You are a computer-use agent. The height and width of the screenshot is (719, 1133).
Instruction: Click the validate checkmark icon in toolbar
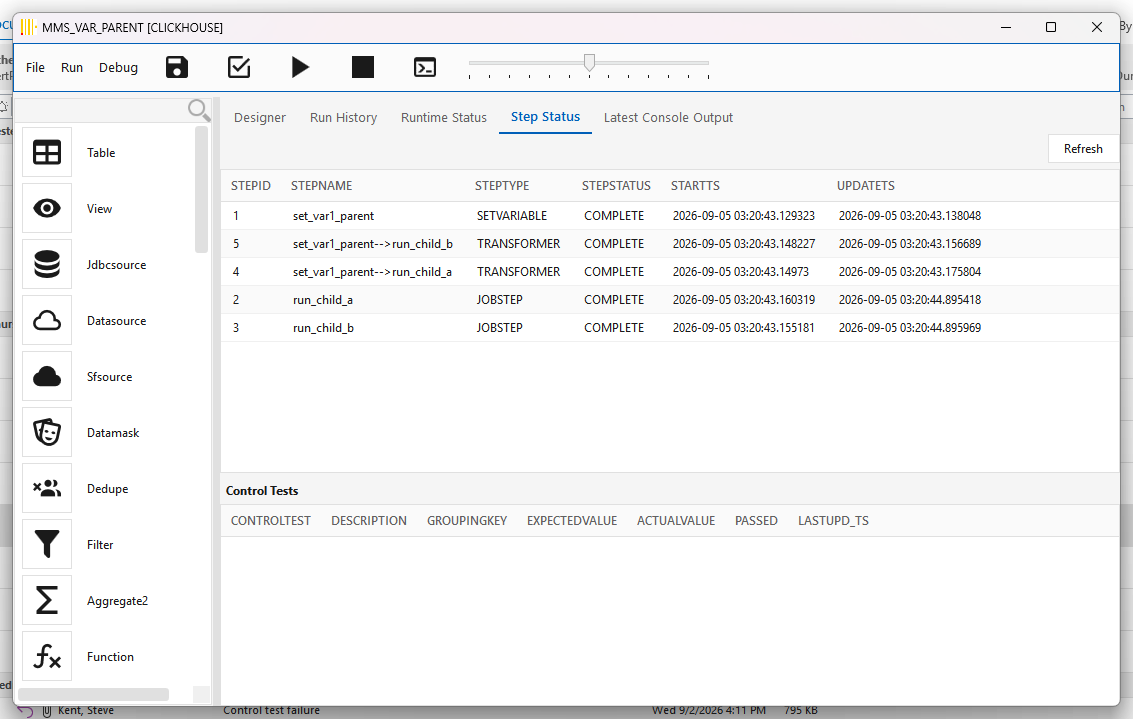pos(238,67)
